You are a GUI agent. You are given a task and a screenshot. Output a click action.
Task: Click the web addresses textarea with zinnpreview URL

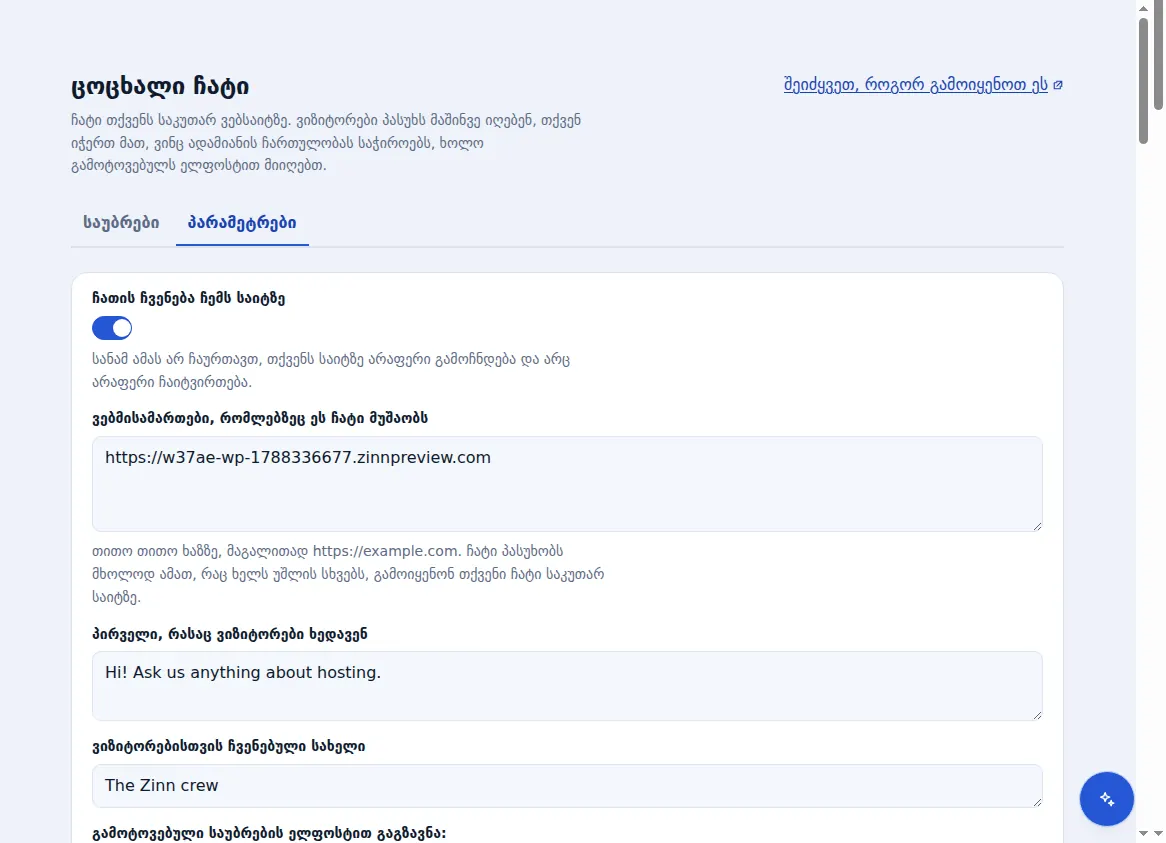567,484
